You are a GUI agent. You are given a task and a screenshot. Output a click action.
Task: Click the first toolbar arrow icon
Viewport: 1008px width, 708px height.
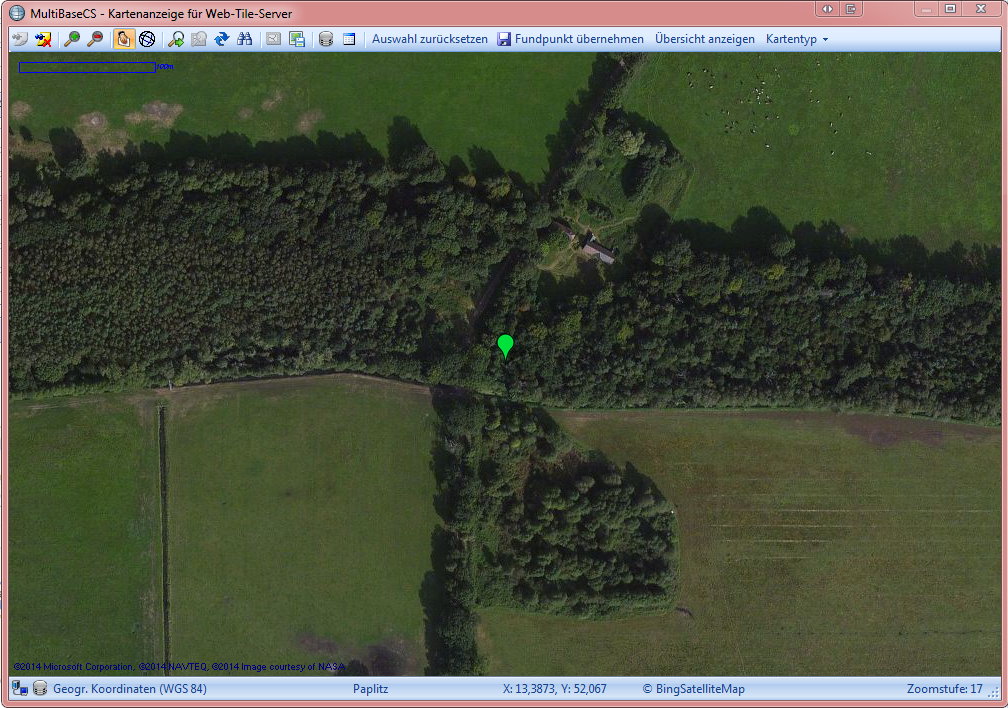point(20,39)
